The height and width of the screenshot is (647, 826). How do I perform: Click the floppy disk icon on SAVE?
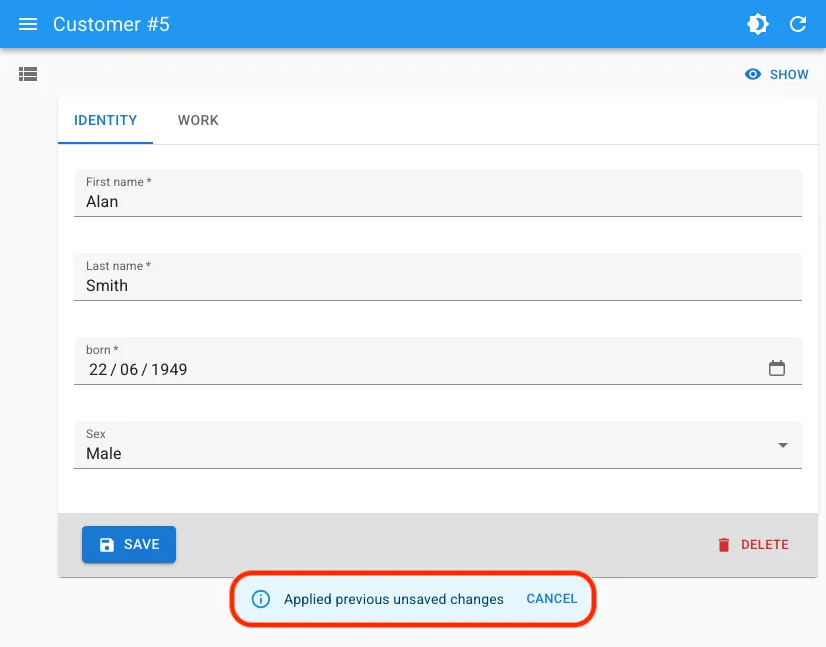pos(107,545)
